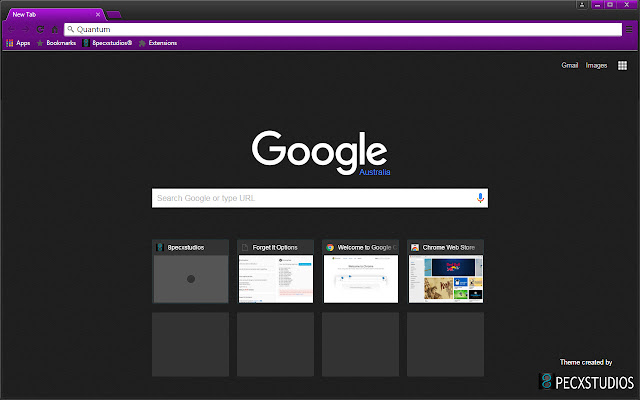Go to the home page icon

click(55, 29)
